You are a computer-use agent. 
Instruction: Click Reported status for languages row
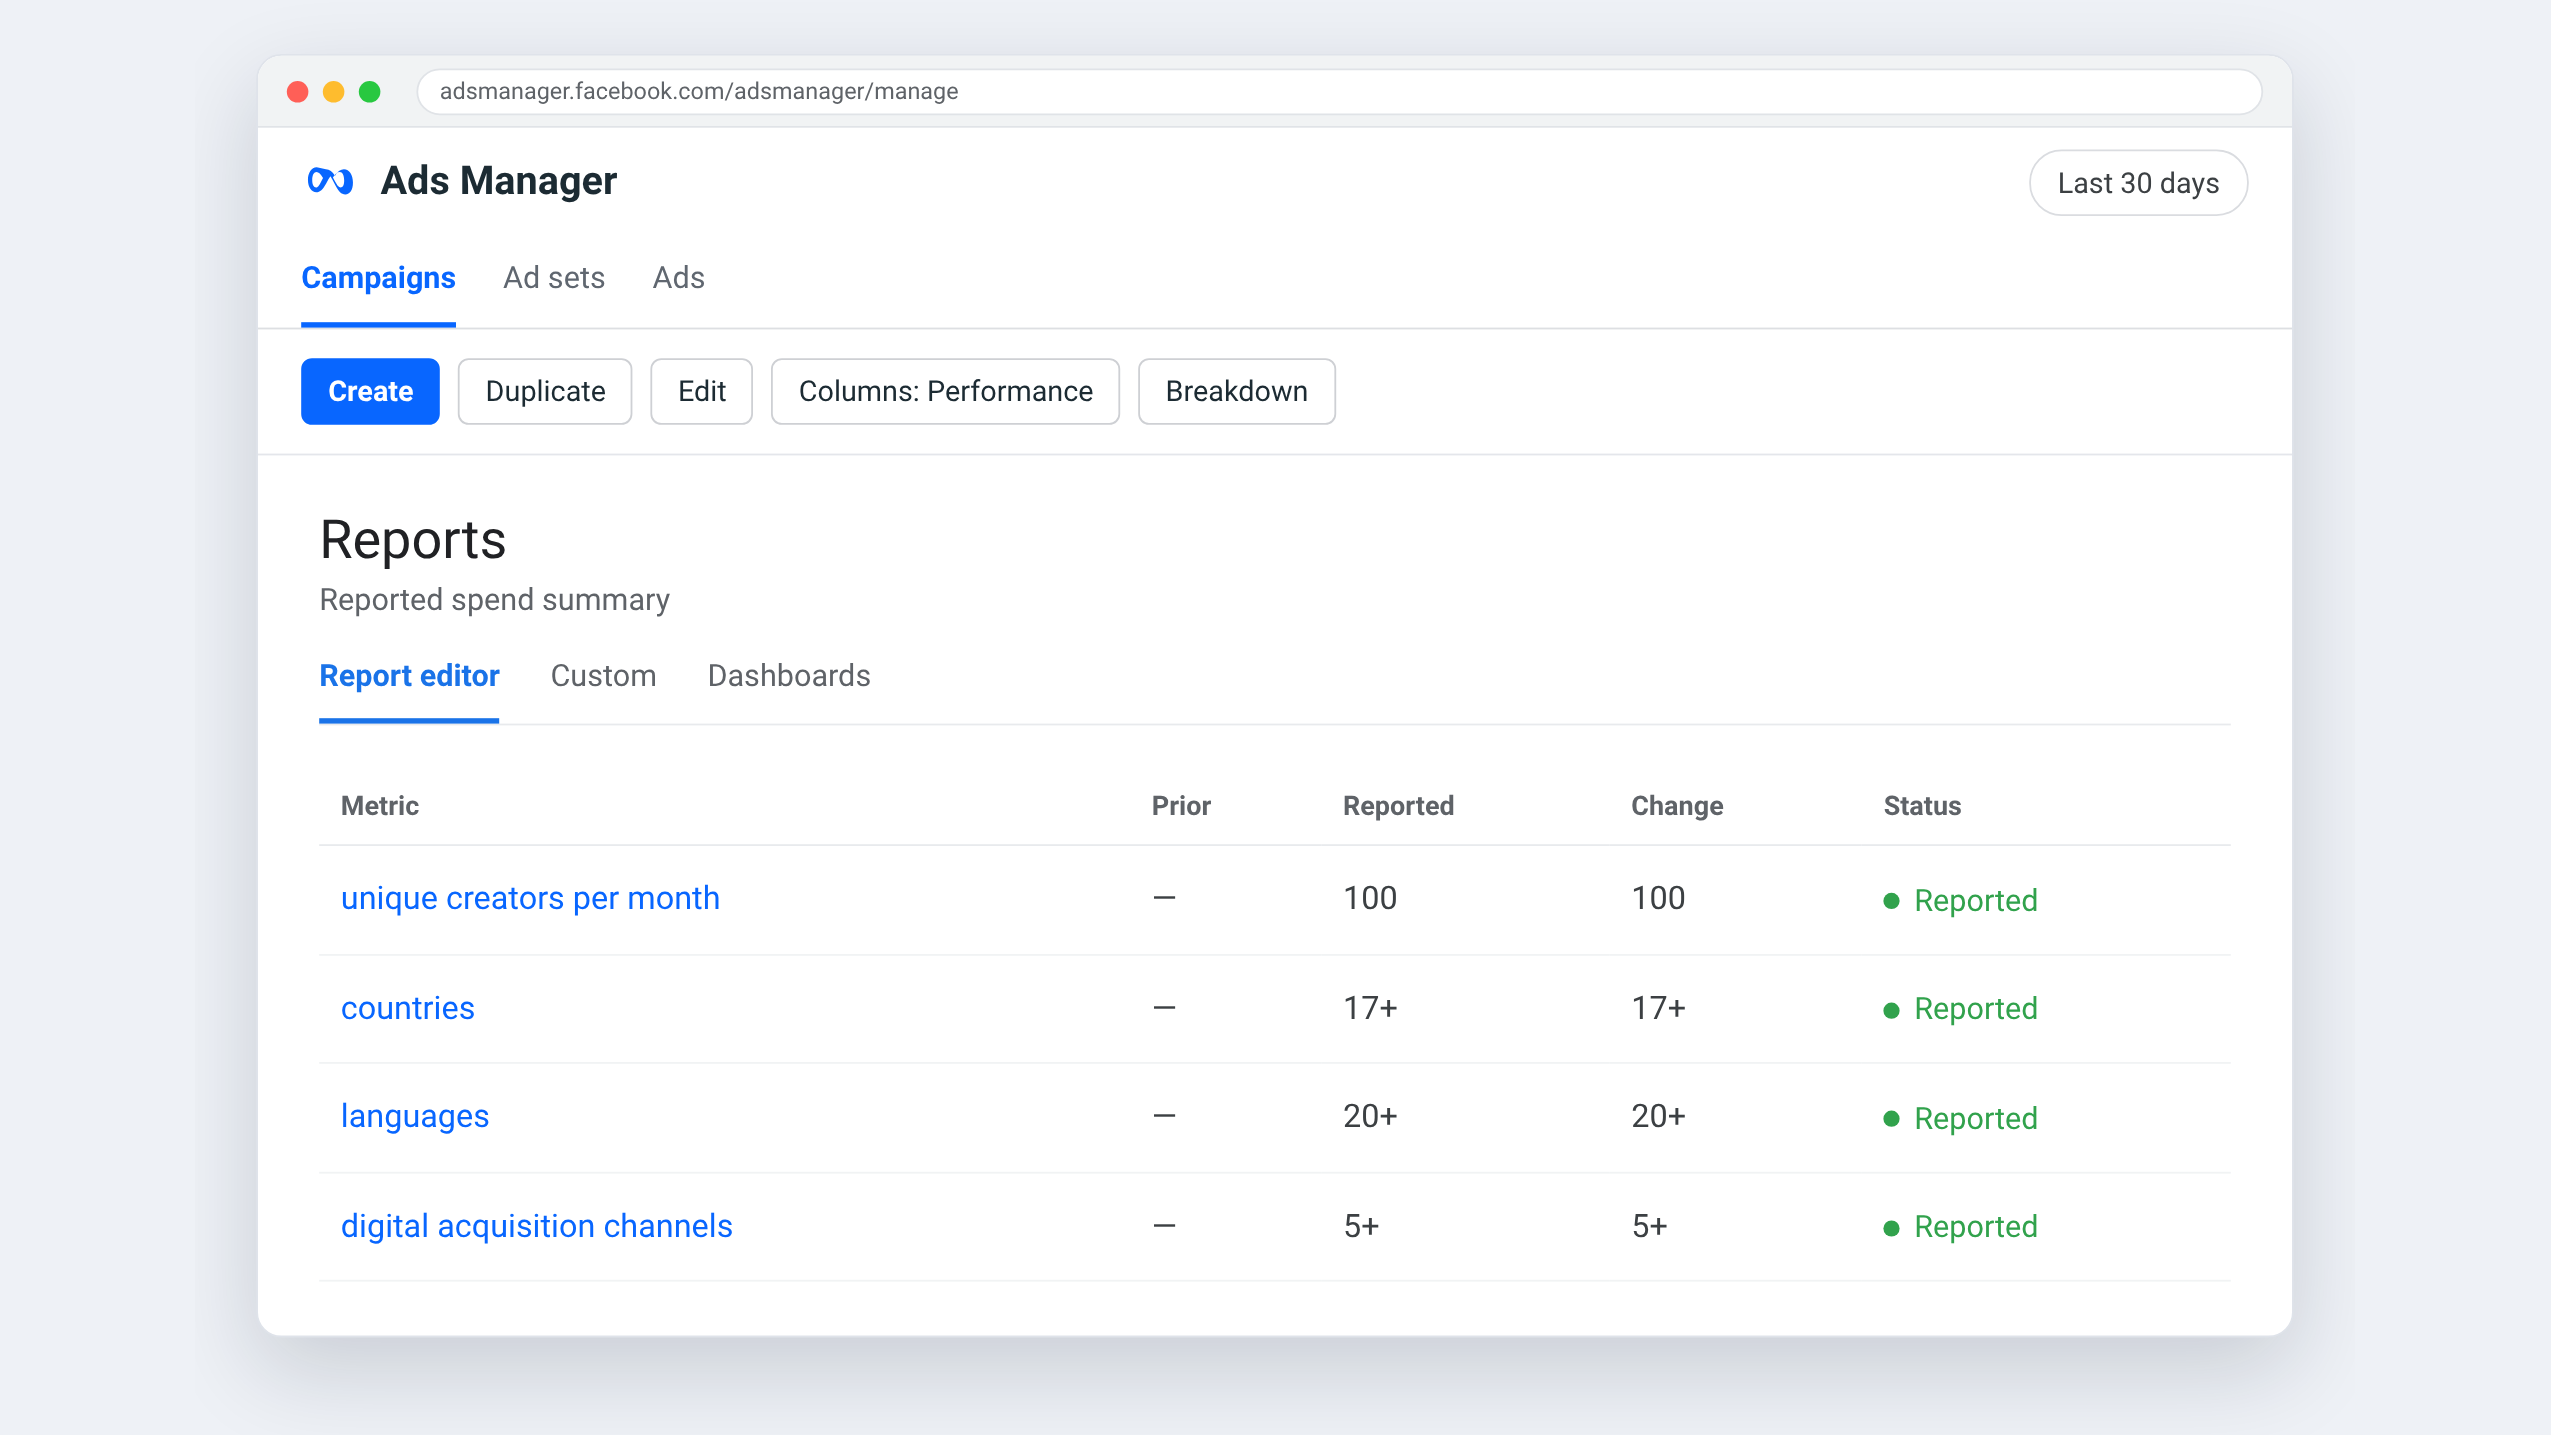coord(1960,1119)
